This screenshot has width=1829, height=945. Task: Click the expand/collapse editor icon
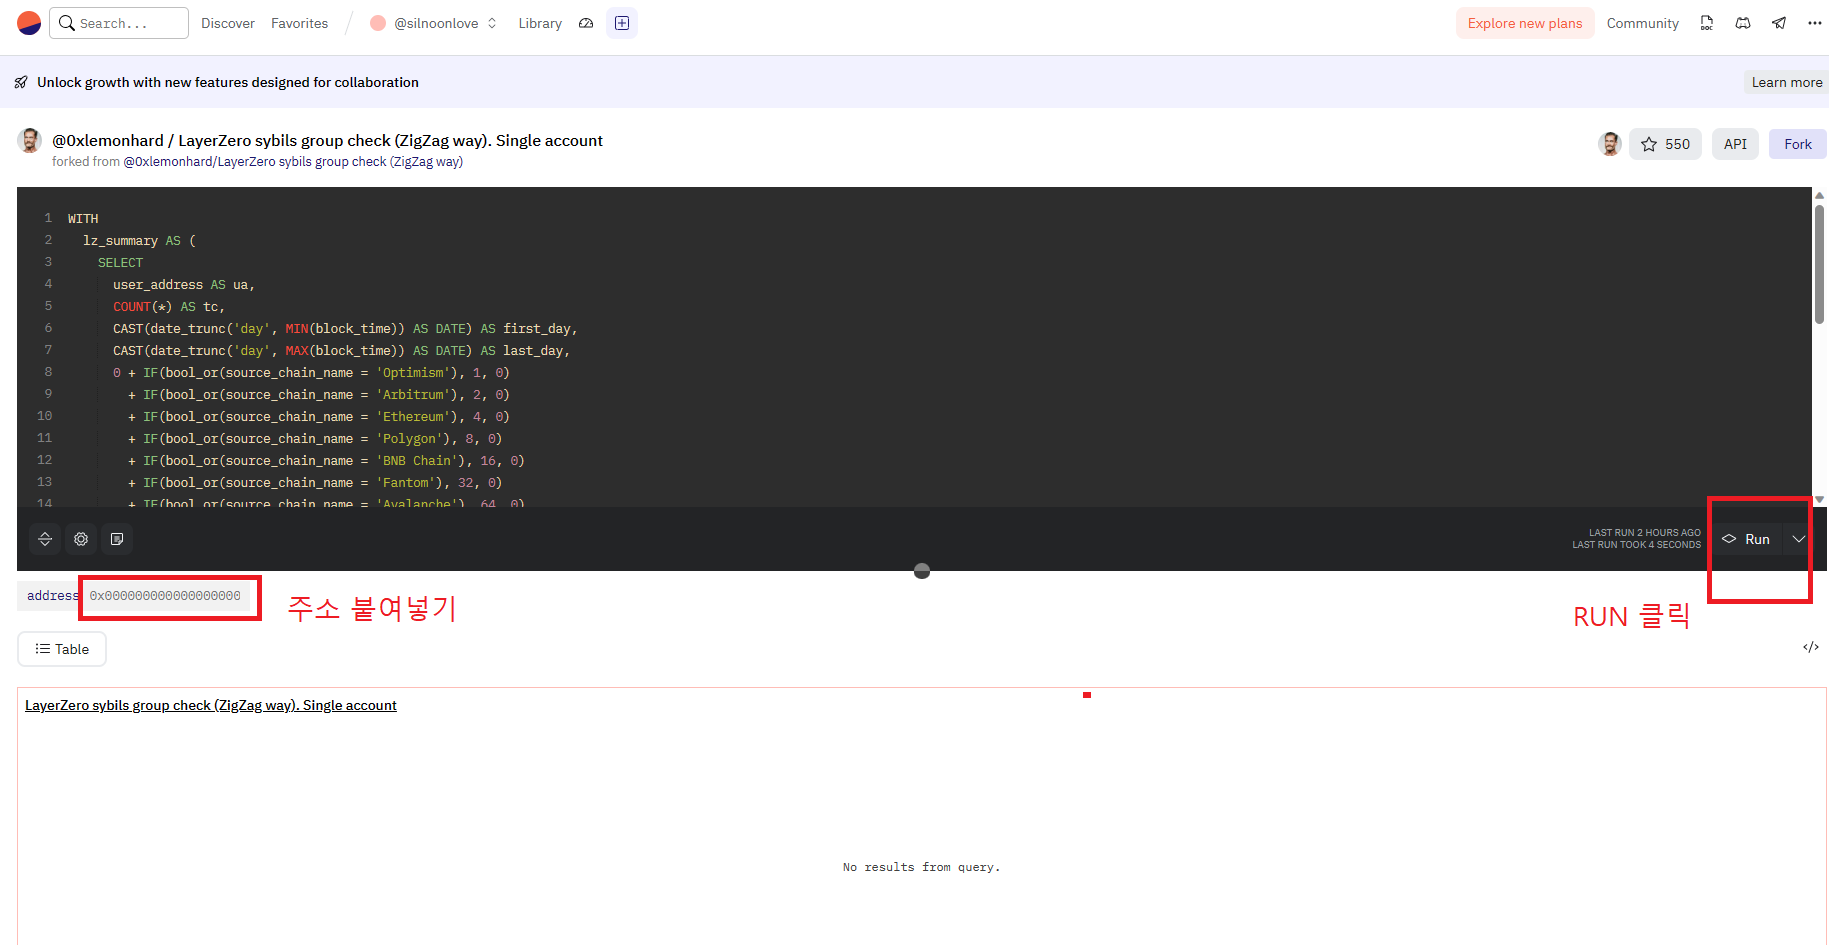(45, 539)
